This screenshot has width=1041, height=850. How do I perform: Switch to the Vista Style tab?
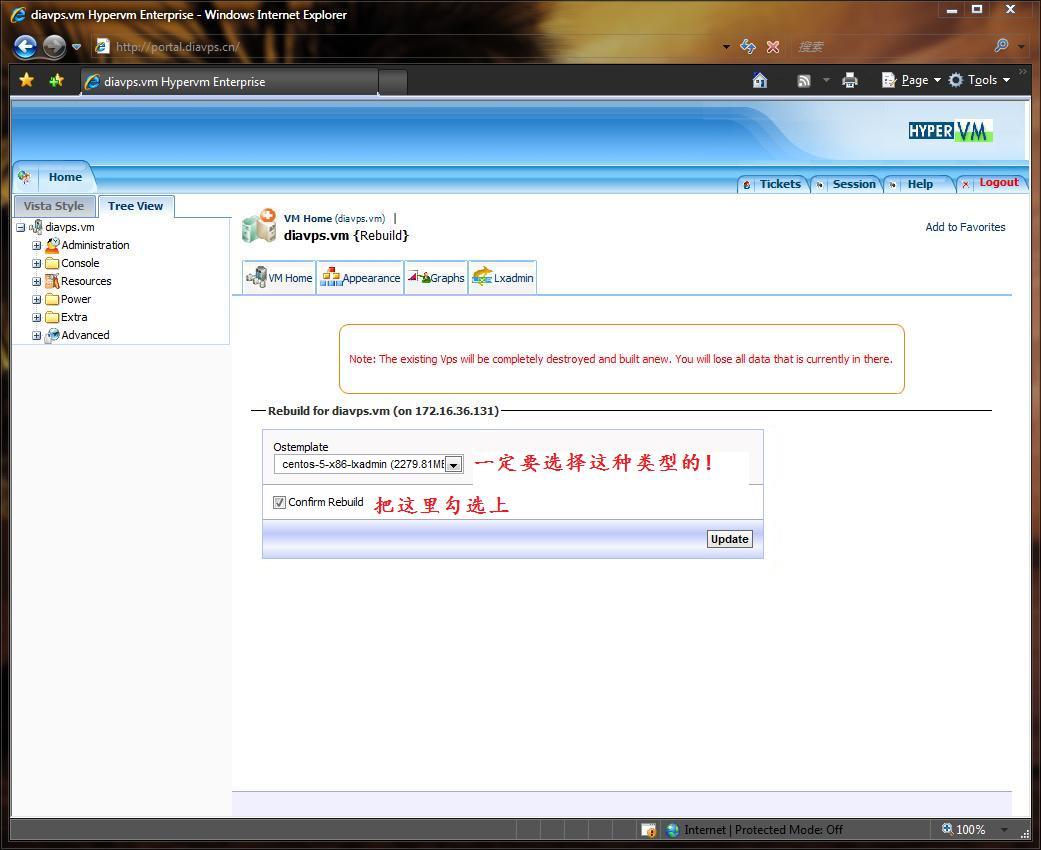[54, 206]
